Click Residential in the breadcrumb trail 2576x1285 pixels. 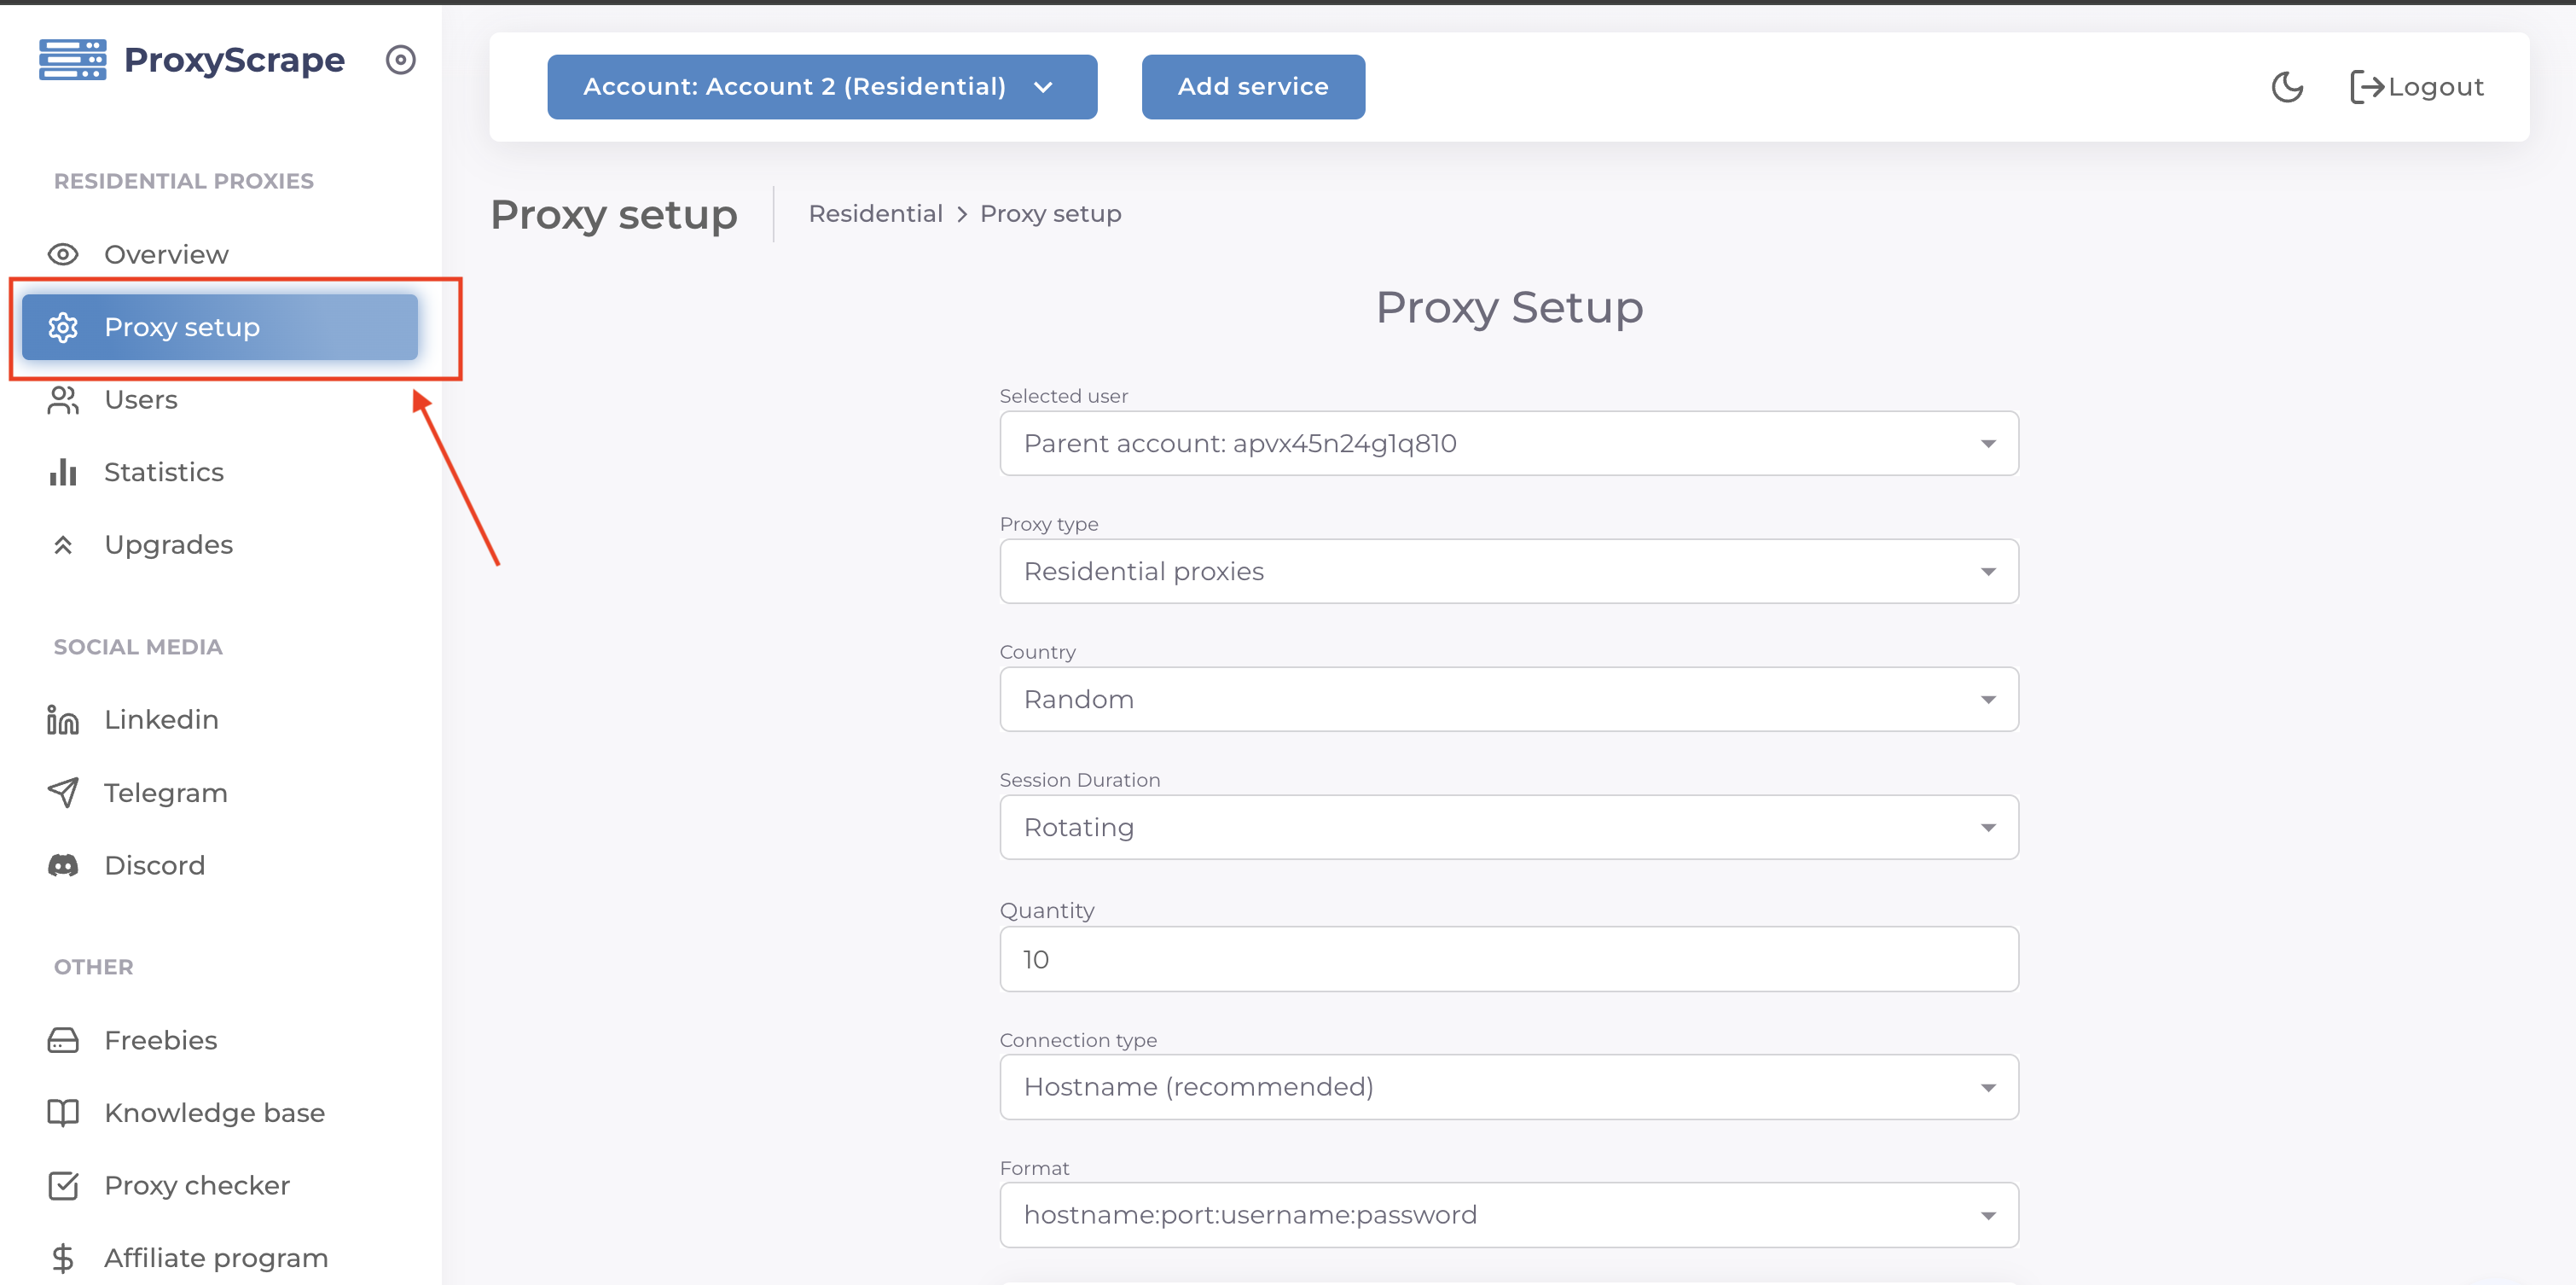point(875,213)
